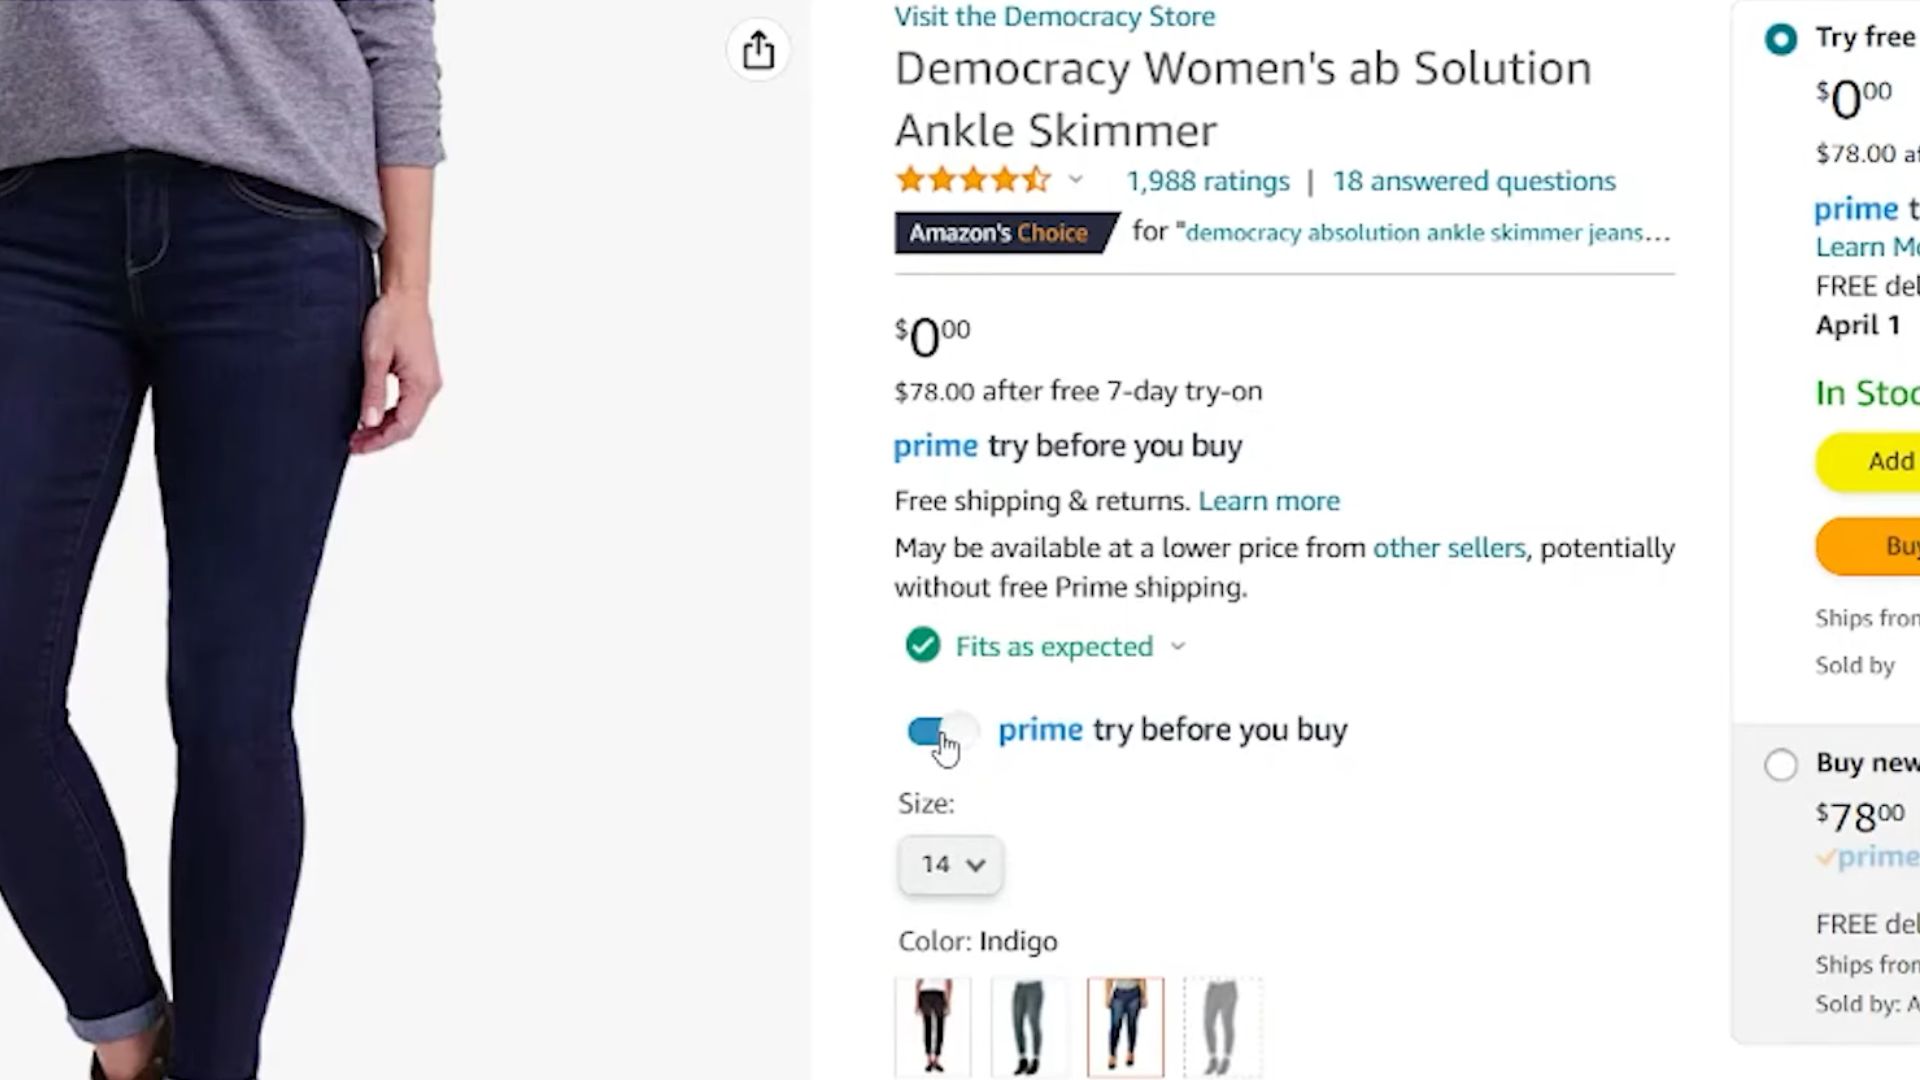The height and width of the screenshot is (1080, 1920).
Task: Click the prime logo under the price
Action: [x=935, y=446]
